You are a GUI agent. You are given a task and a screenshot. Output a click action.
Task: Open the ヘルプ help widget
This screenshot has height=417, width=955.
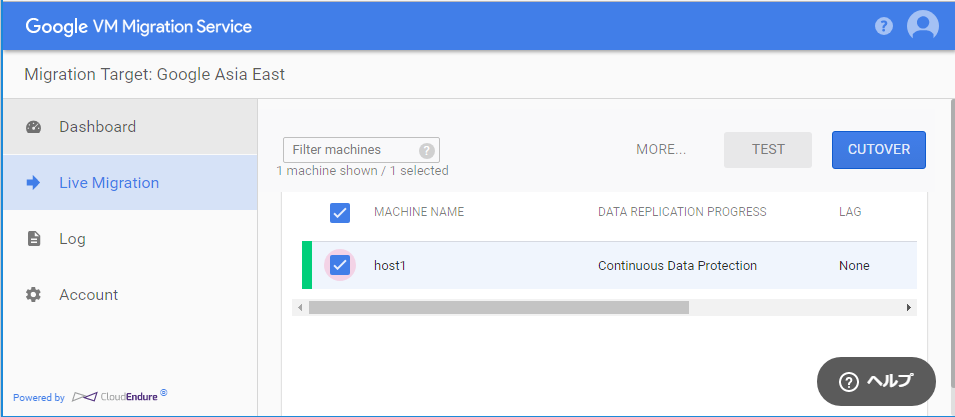click(876, 381)
